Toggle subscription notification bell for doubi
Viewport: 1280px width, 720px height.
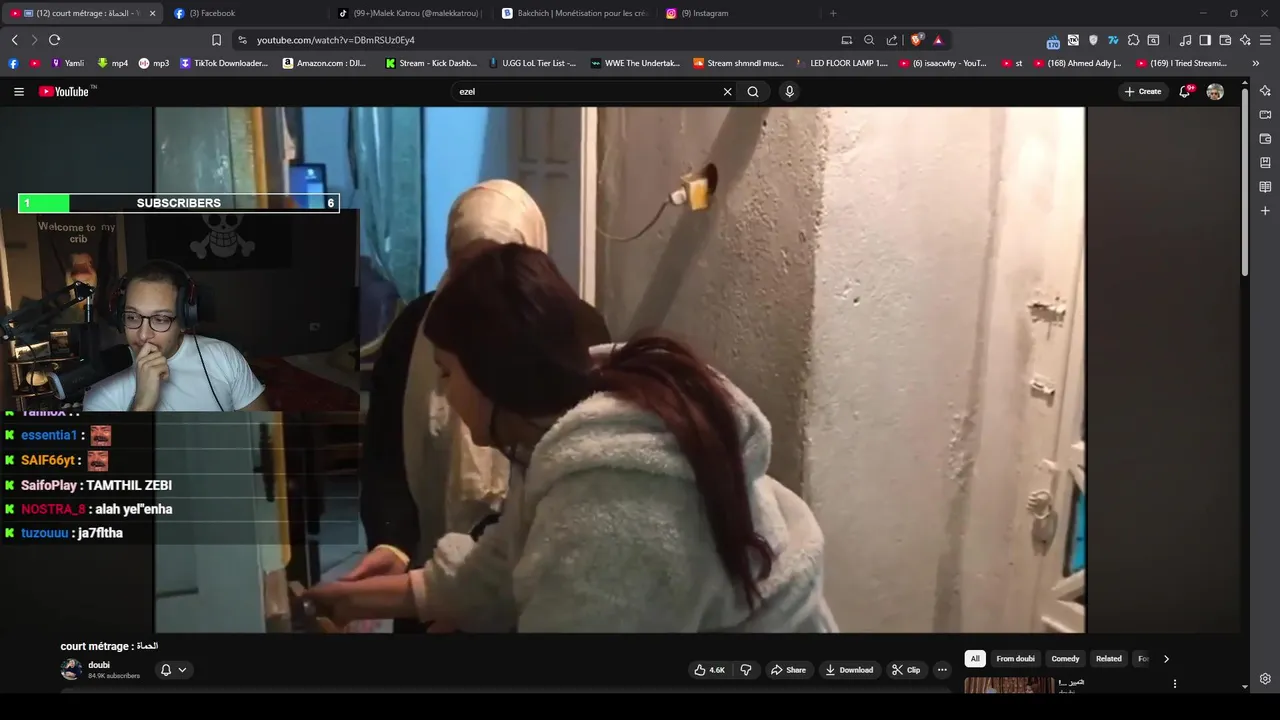click(x=166, y=670)
